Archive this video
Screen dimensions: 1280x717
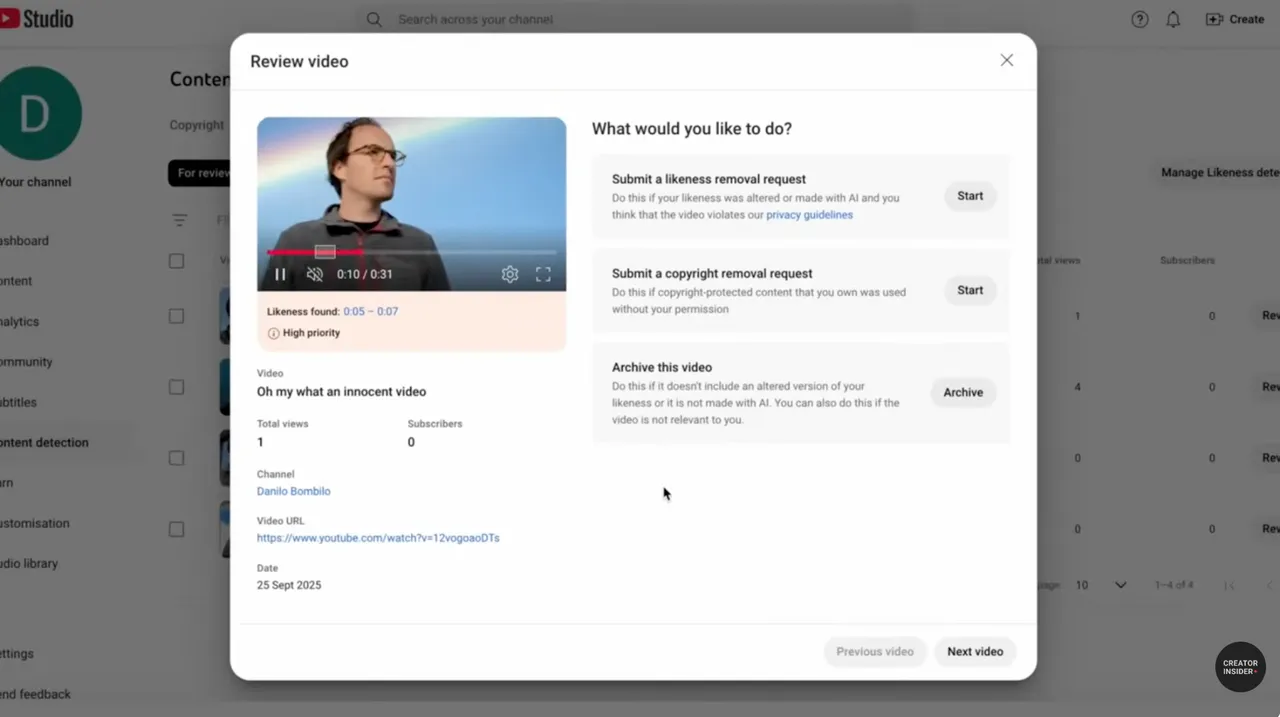tap(963, 392)
